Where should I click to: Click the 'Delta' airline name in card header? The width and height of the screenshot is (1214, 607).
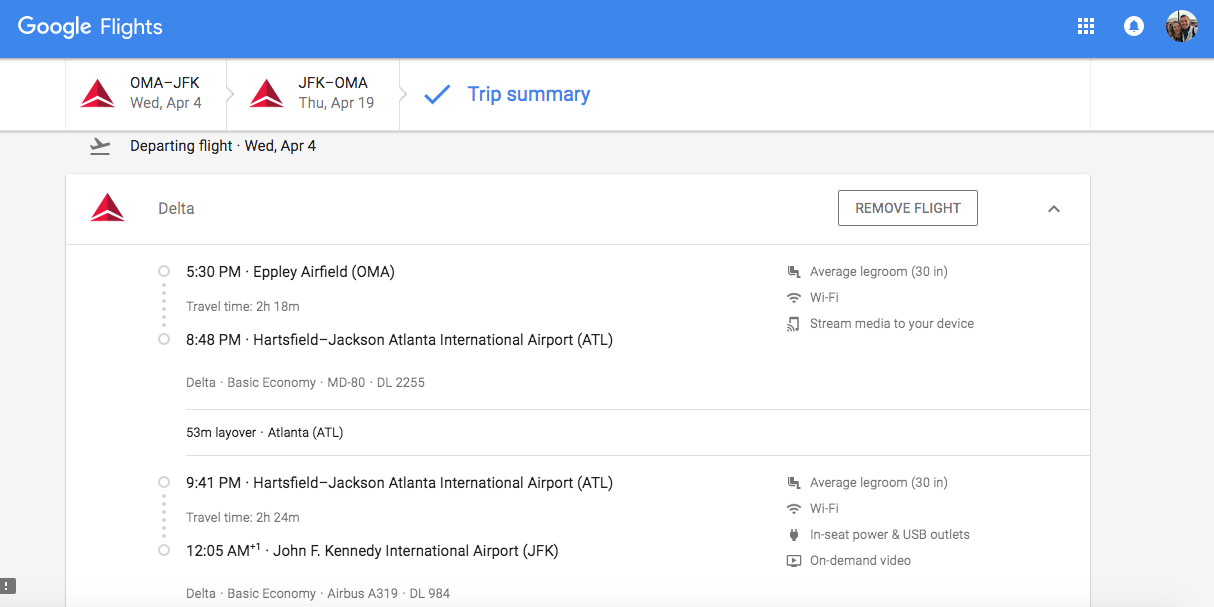[176, 208]
